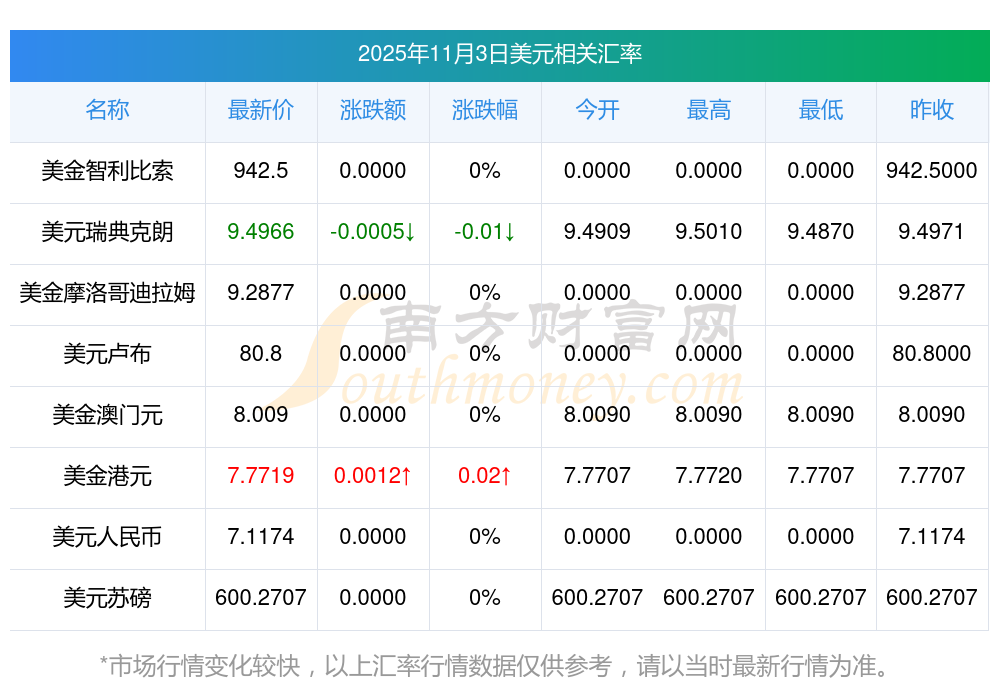Open the 美元卢布 currency pair
1000x697 pixels.
[x=107, y=354]
